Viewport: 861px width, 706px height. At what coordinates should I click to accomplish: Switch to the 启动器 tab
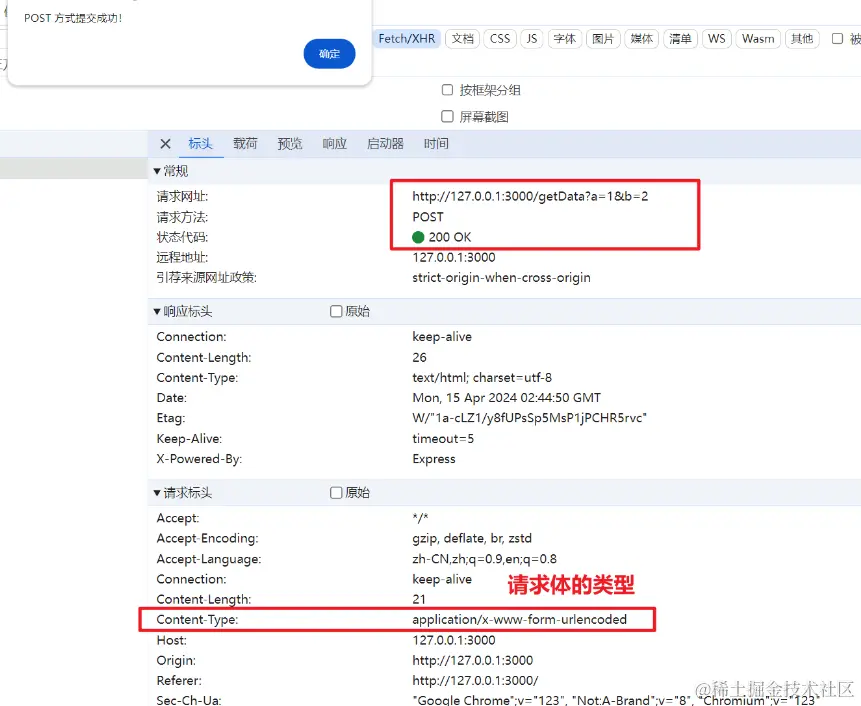coord(385,144)
